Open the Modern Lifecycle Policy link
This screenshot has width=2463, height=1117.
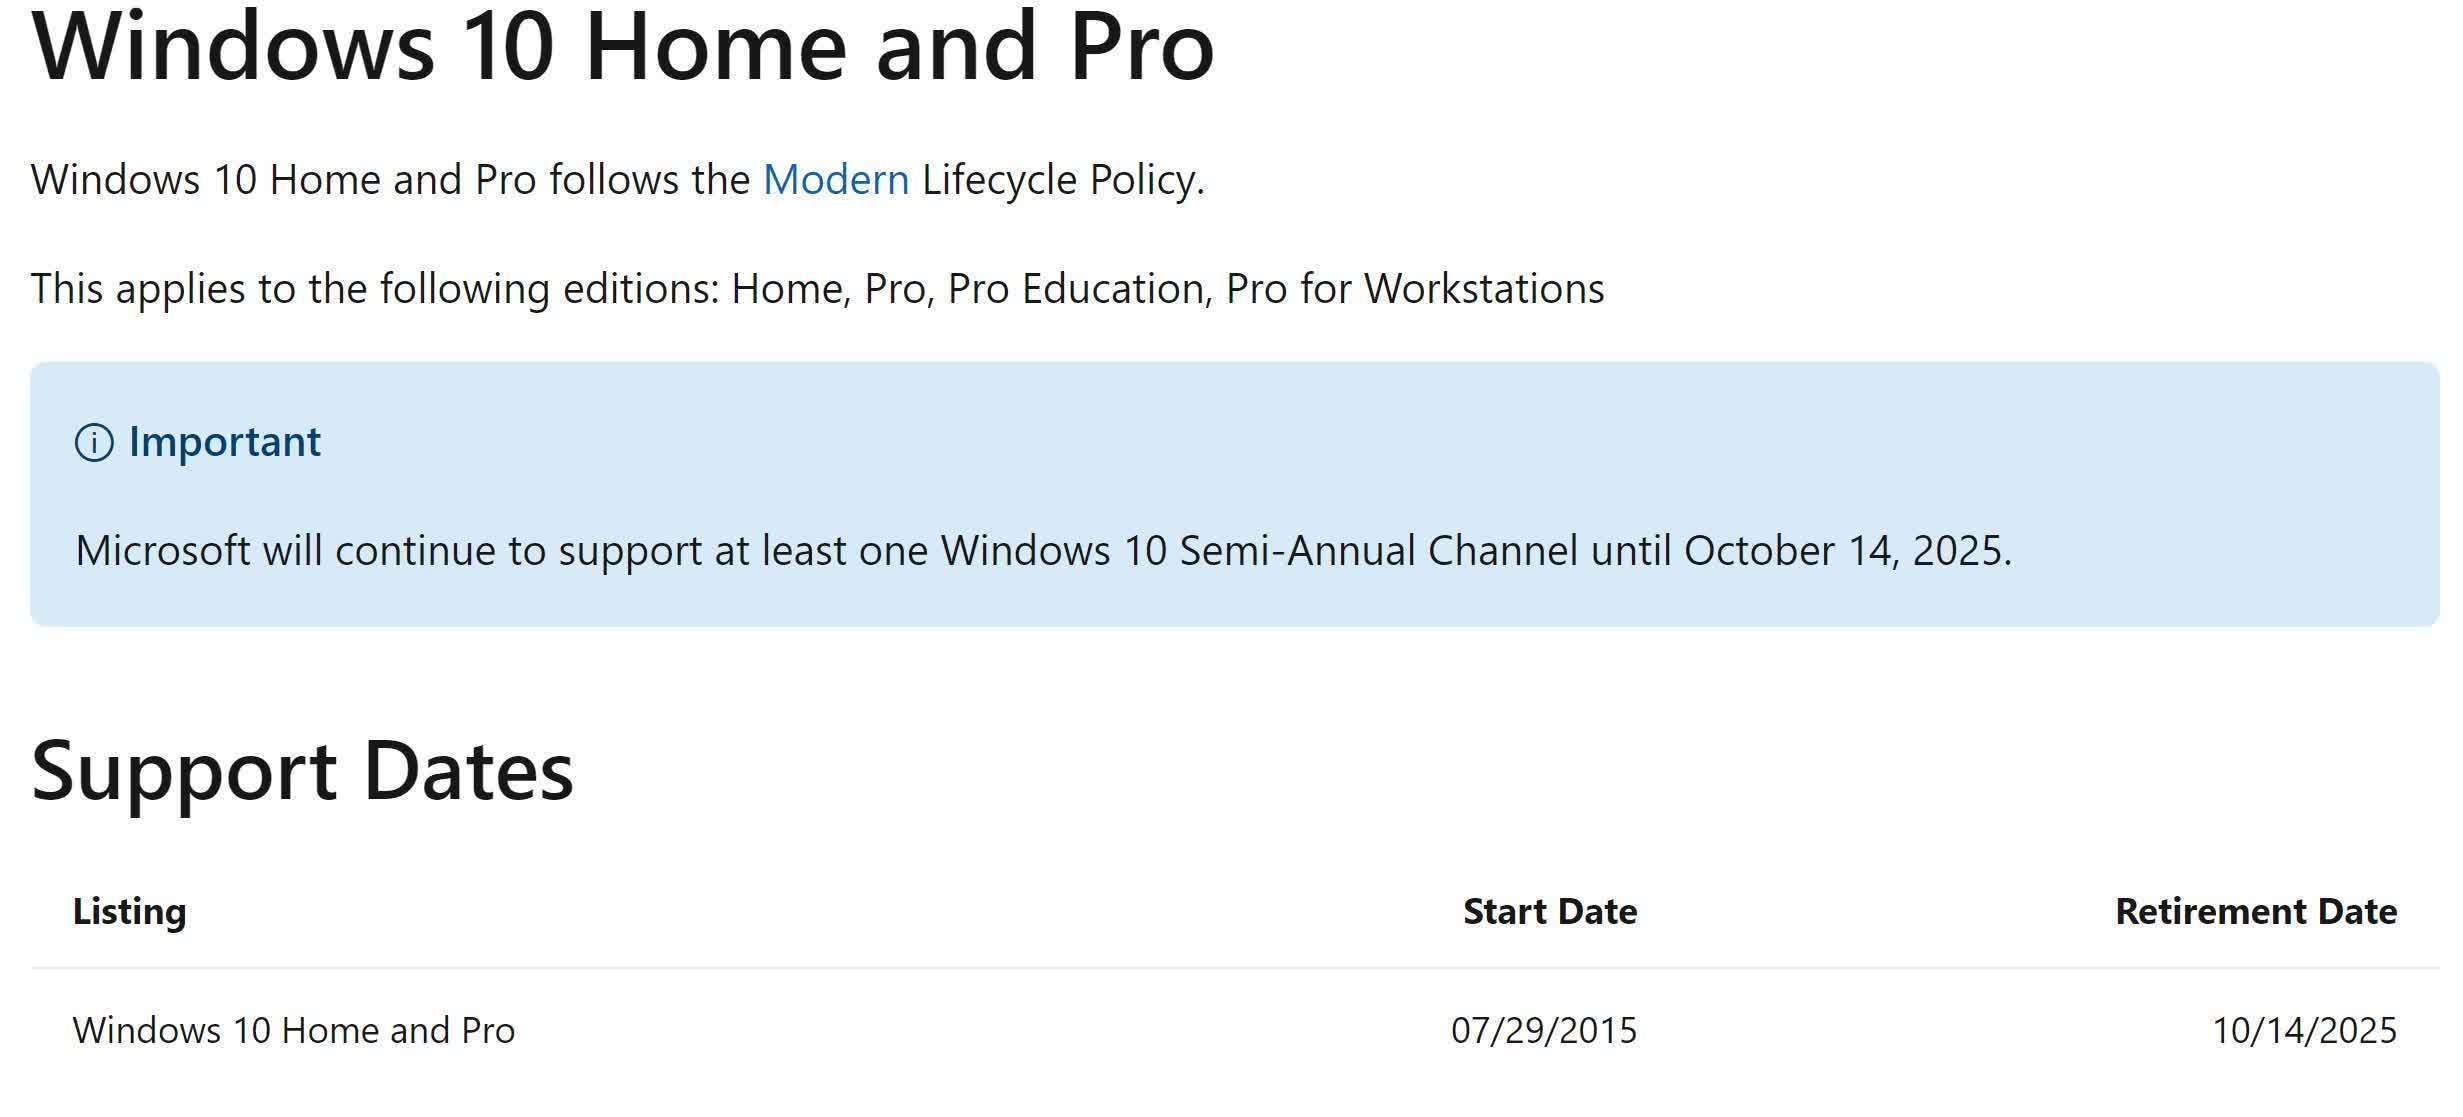[x=835, y=181]
